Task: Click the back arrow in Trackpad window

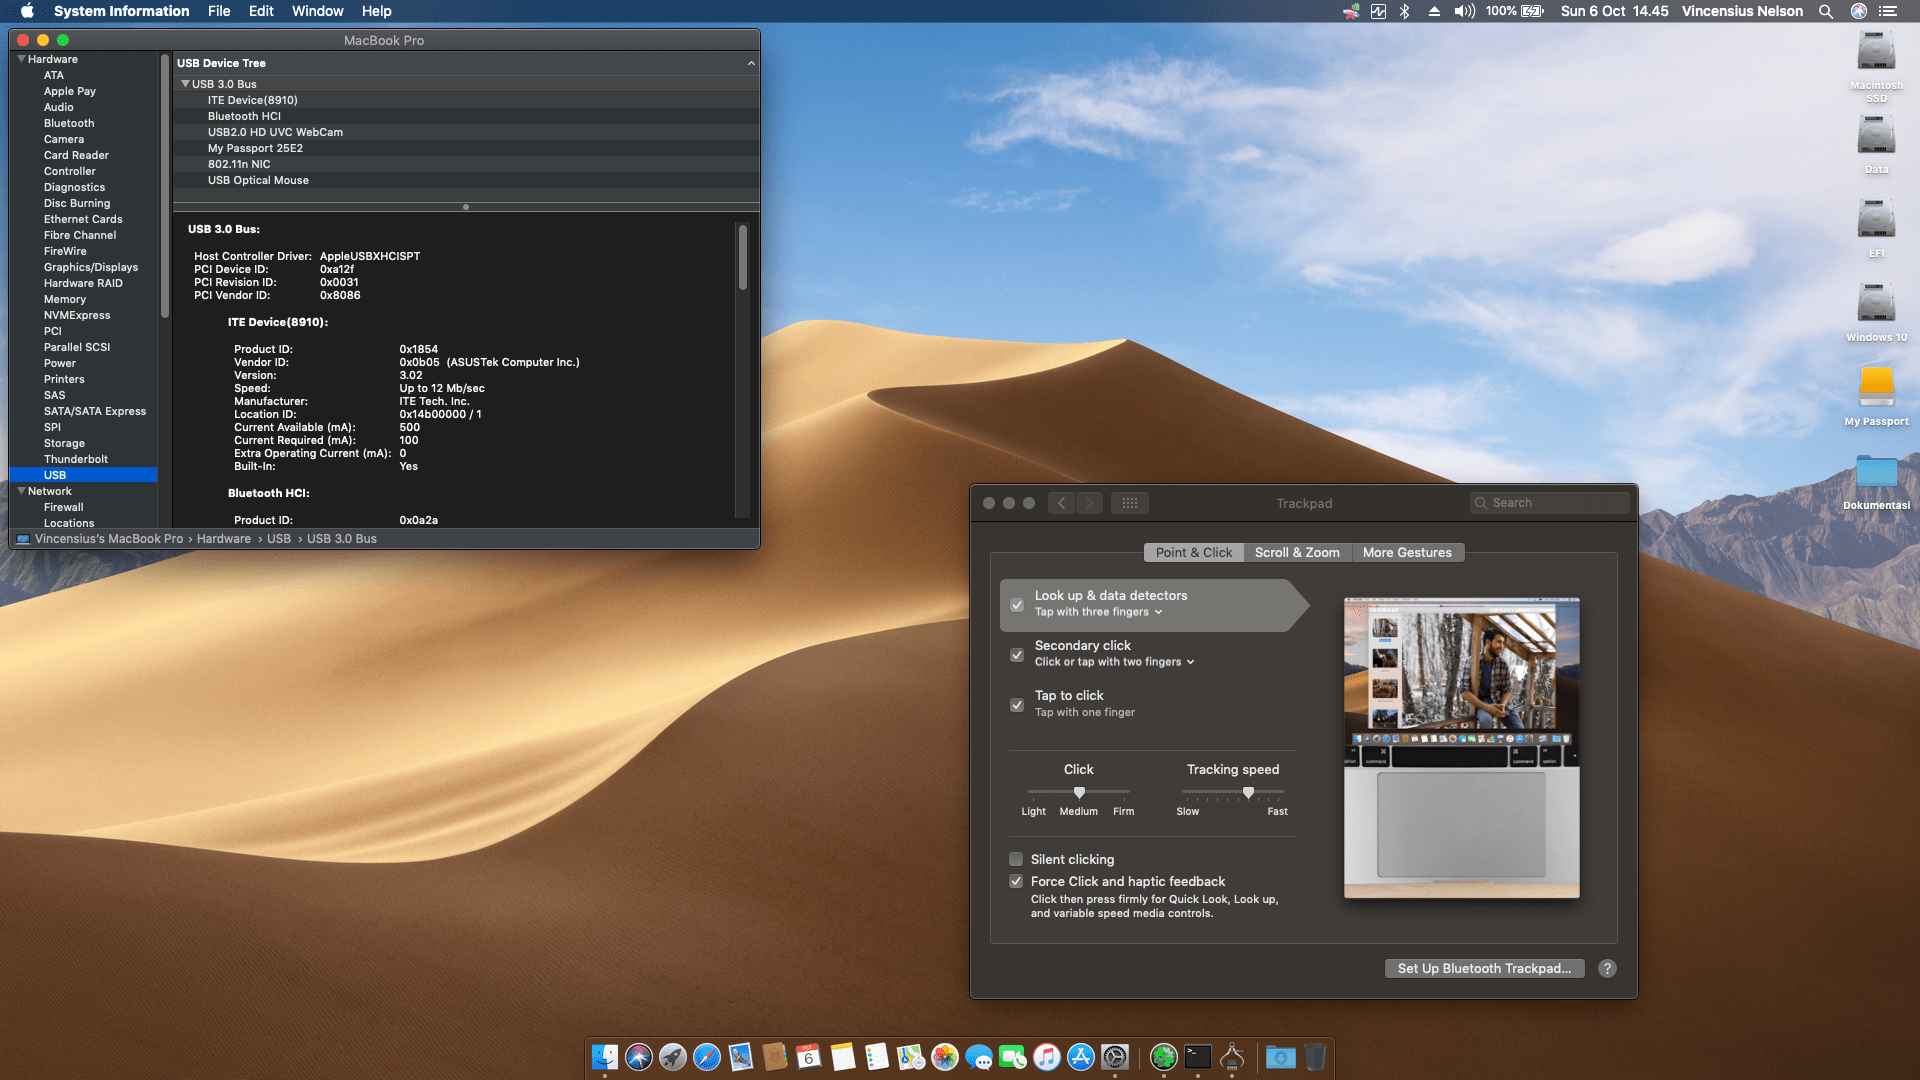Action: click(1062, 503)
